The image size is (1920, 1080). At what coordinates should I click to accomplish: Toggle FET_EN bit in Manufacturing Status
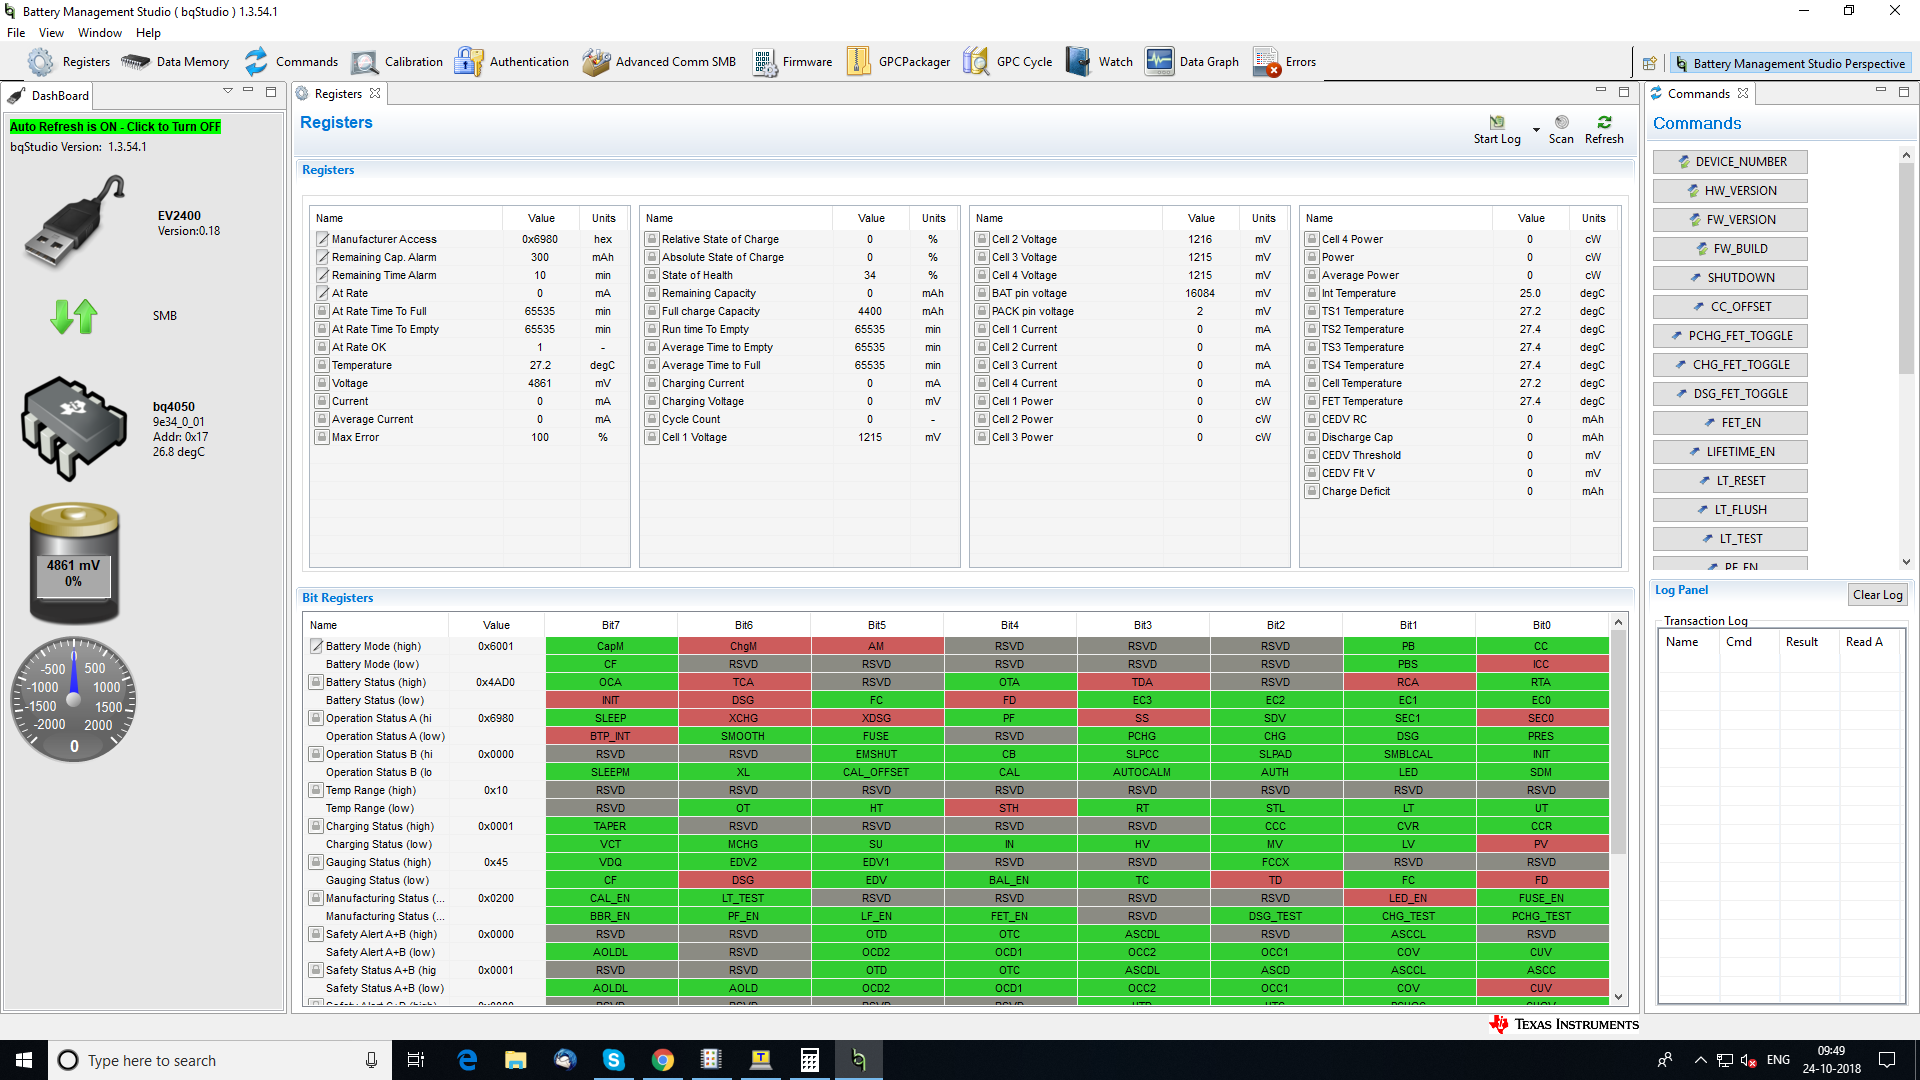coord(1009,916)
